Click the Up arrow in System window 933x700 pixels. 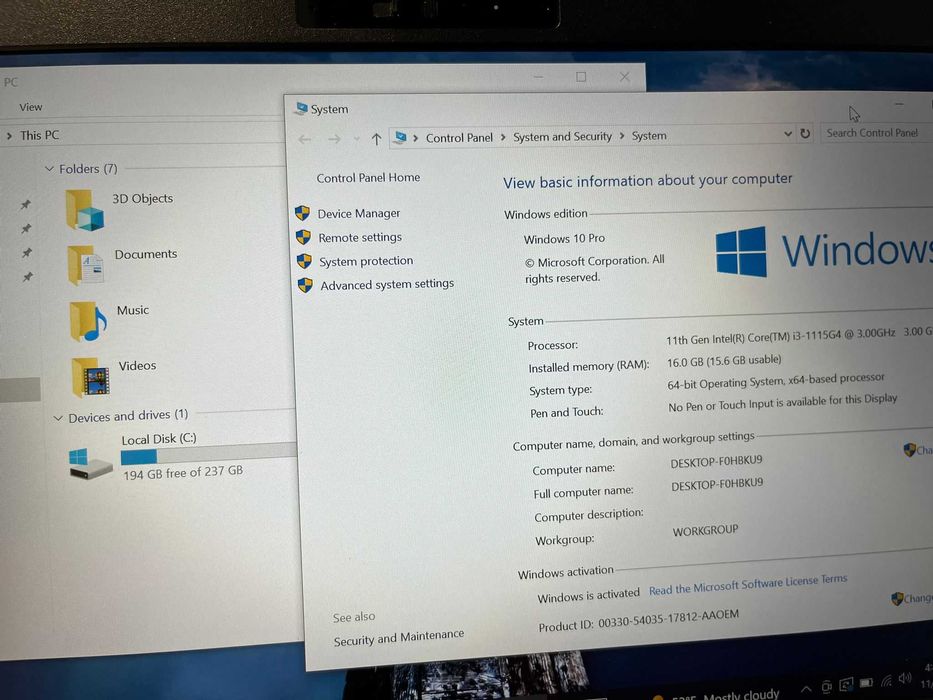coord(376,139)
